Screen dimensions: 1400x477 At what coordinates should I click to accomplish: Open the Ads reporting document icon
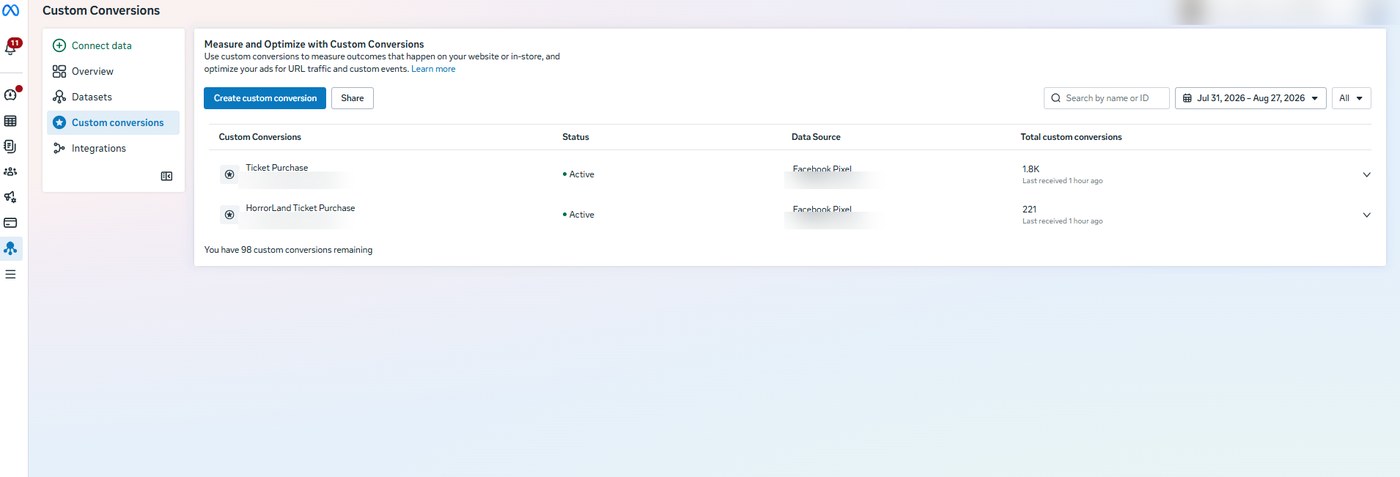tap(10, 146)
